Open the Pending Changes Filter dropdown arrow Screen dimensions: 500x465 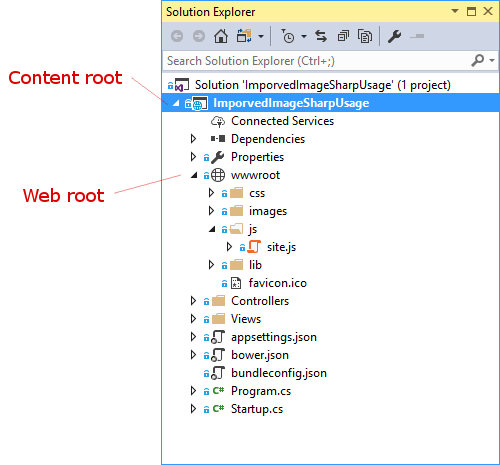coord(304,36)
